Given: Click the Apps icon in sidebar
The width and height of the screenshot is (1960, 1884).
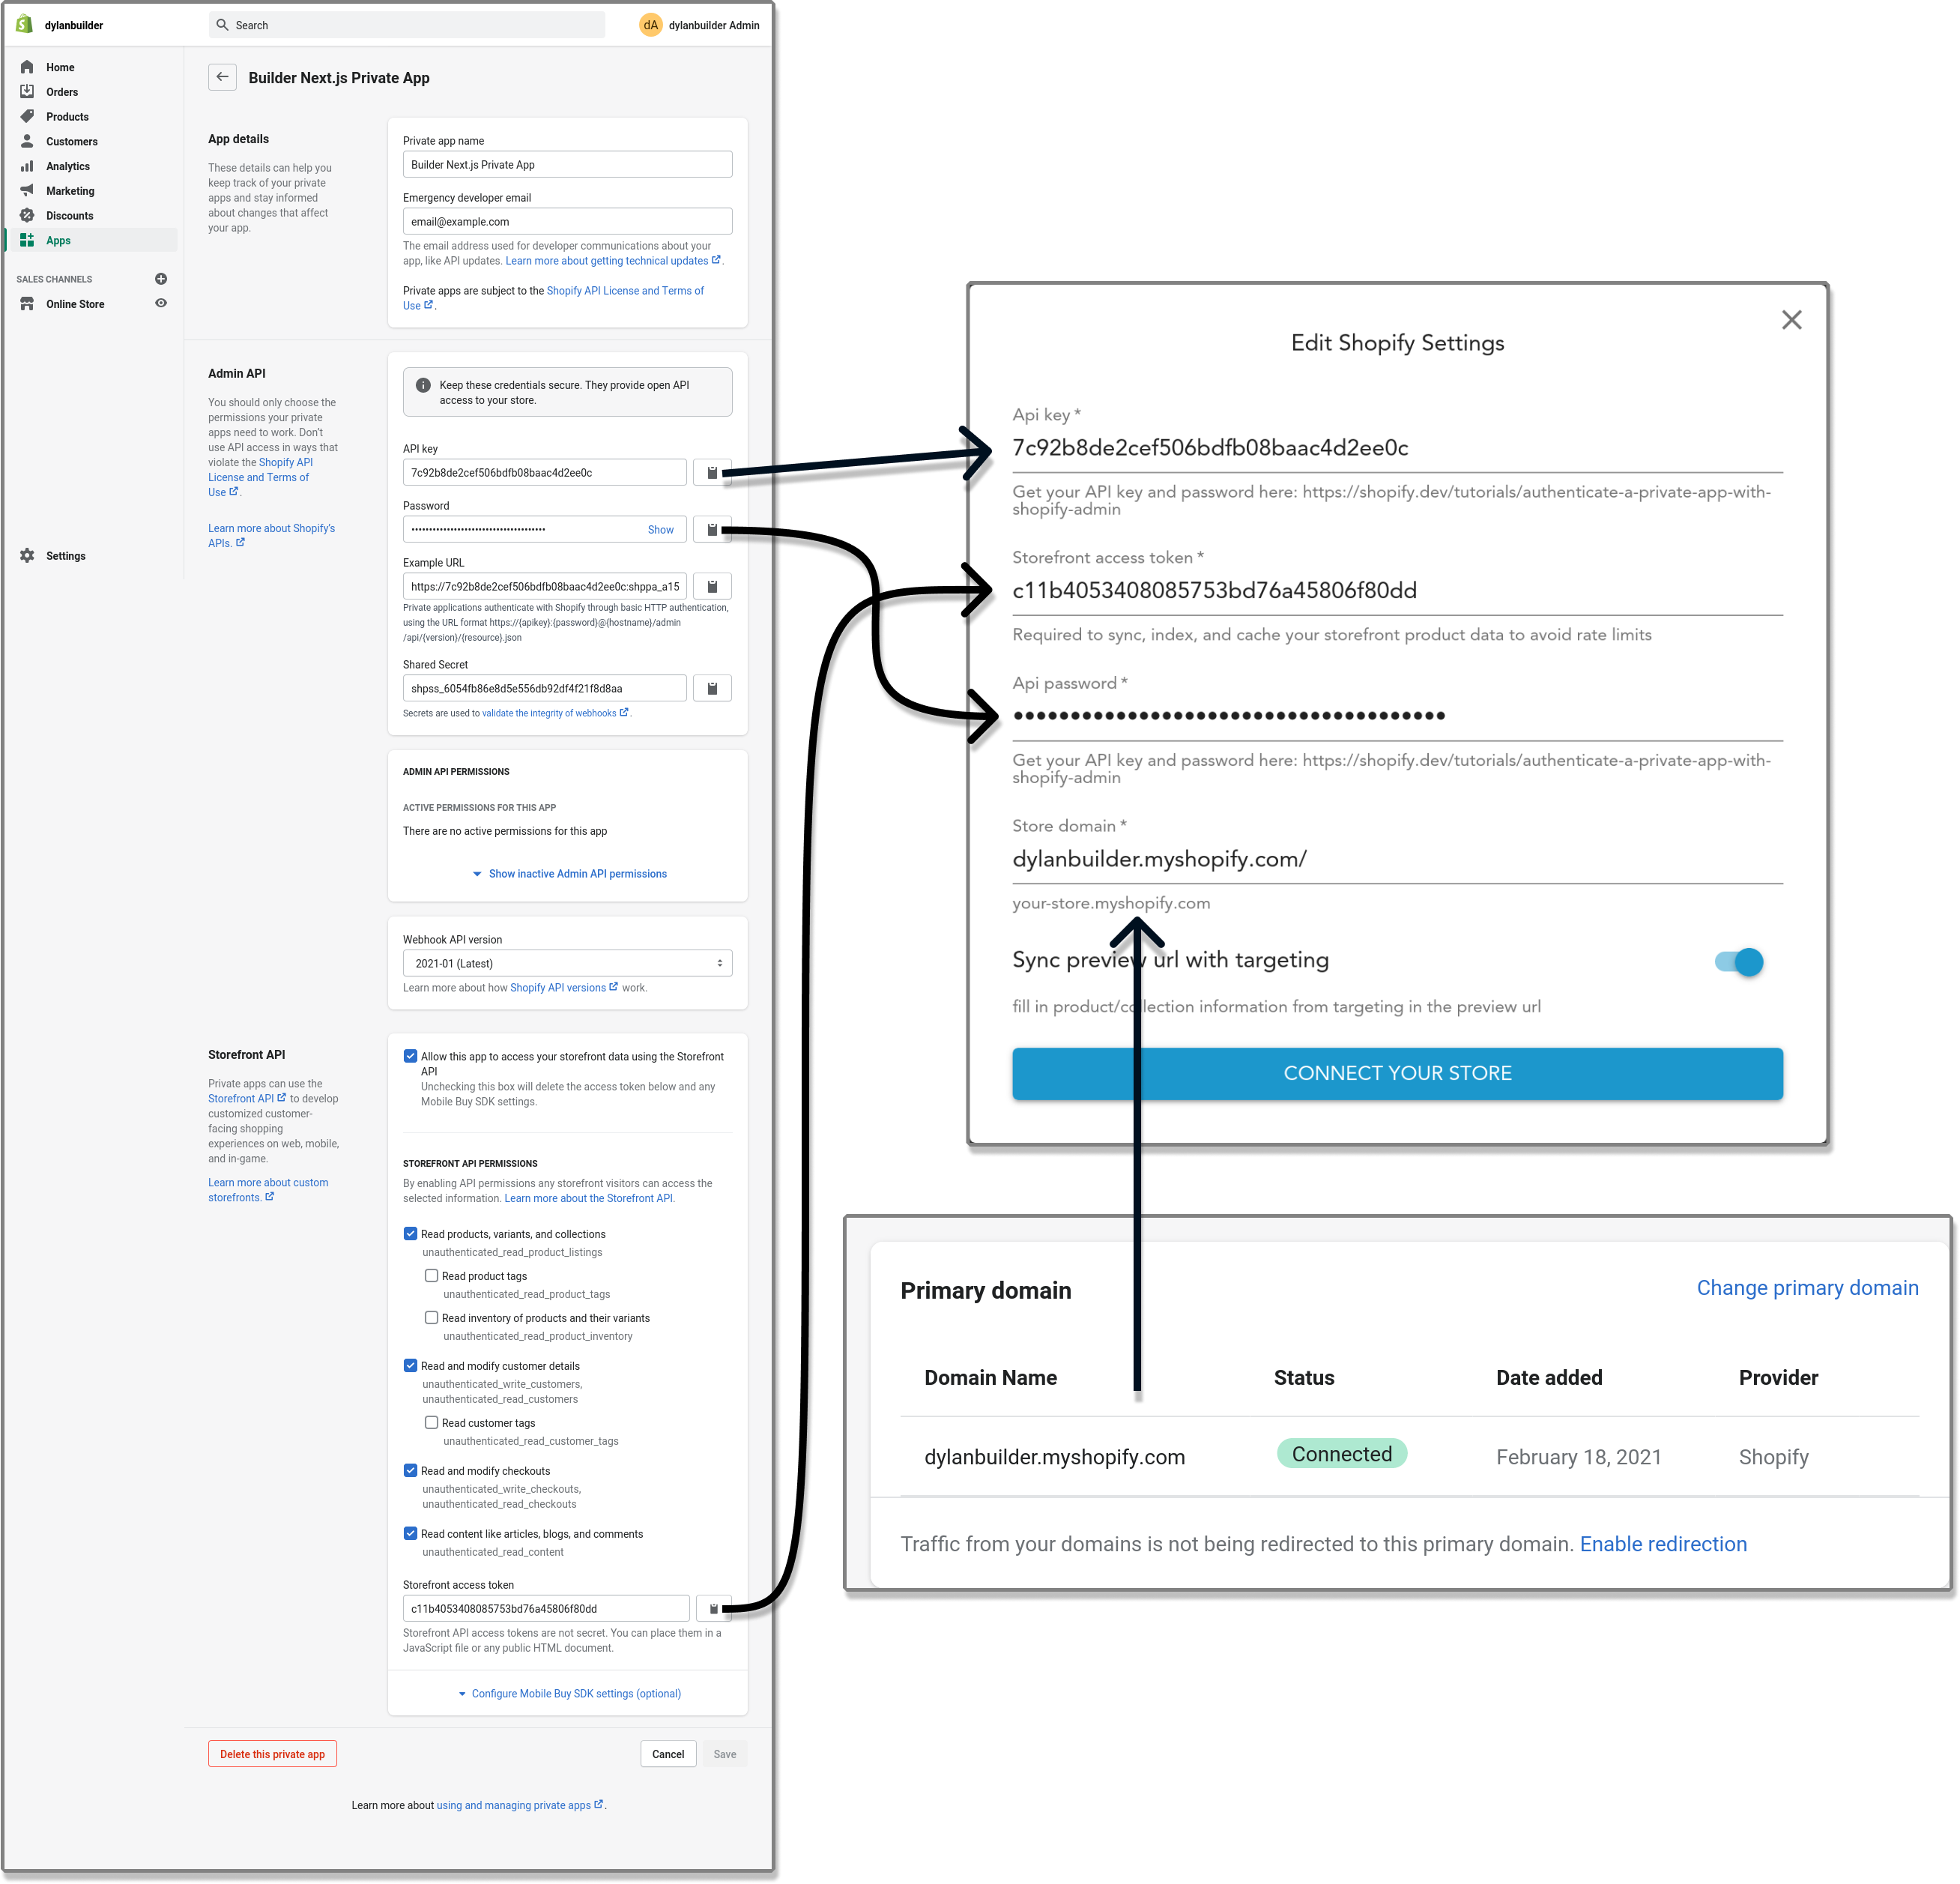Looking at the screenshot, I should coord(26,240).
